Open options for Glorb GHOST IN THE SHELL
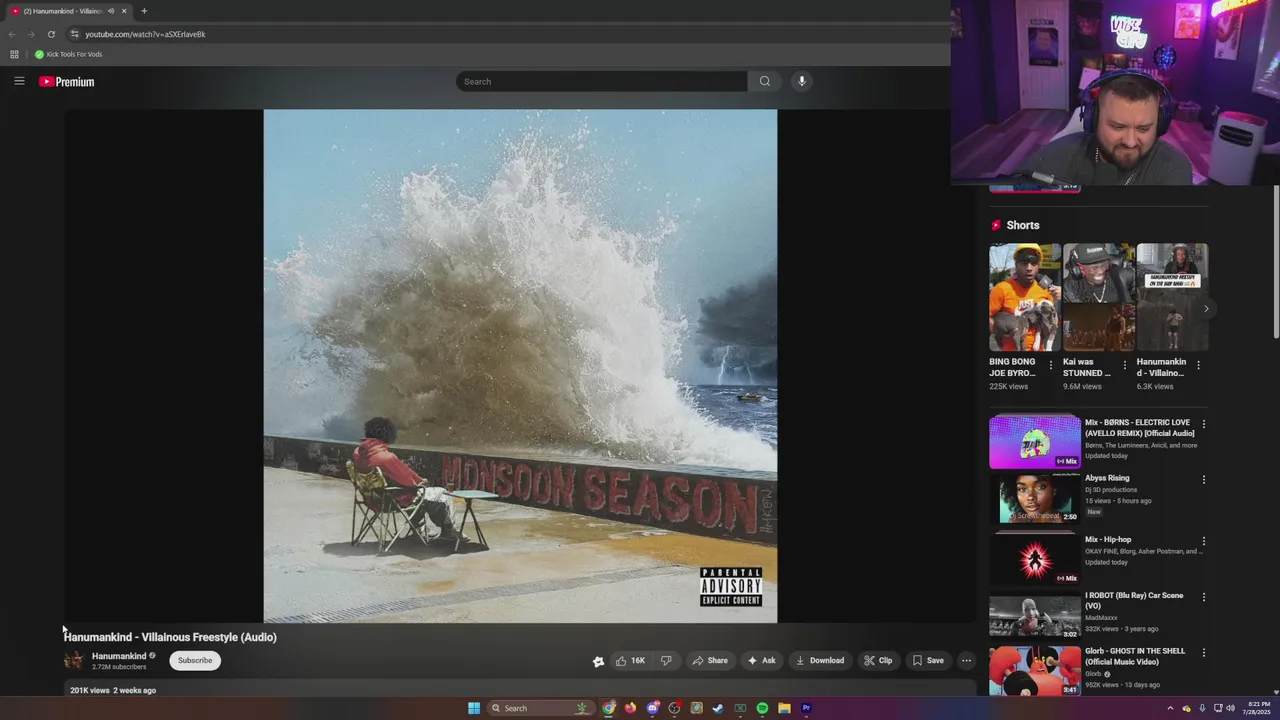The width and height of the screenshot is (1280, 720). point(1203,653)
